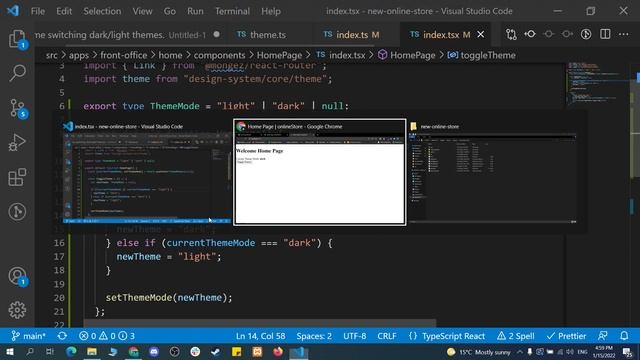This screenshot has width=640, height=360.
Task: Open the Manage gear icon
Action: coord(17,310)
